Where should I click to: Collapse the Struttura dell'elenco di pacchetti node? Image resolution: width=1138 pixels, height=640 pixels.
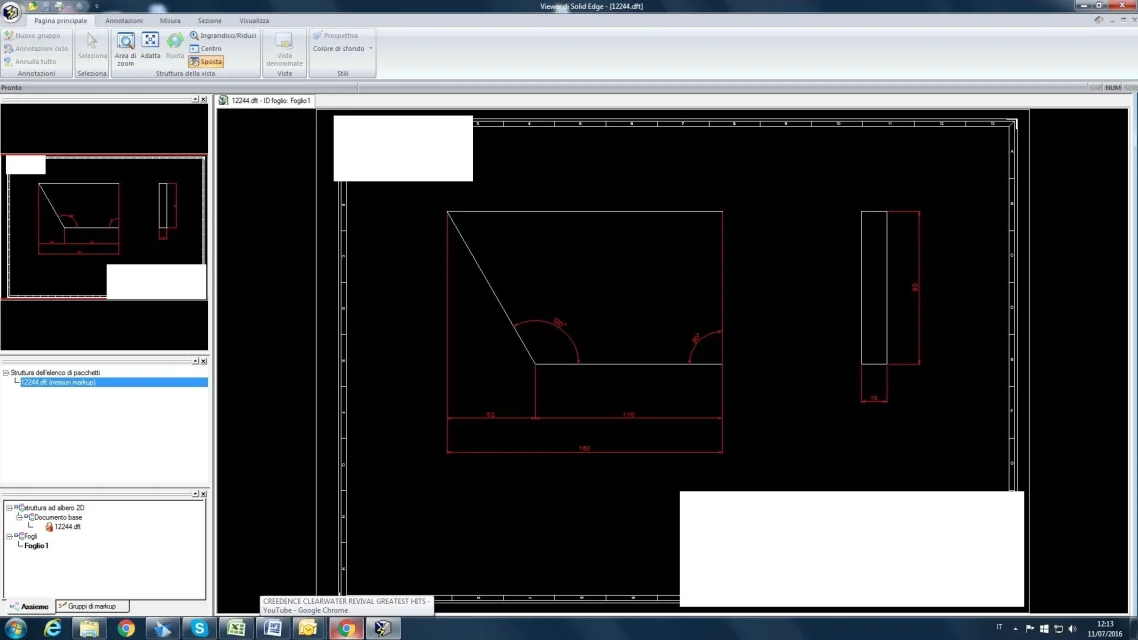(x=6, y=373)
